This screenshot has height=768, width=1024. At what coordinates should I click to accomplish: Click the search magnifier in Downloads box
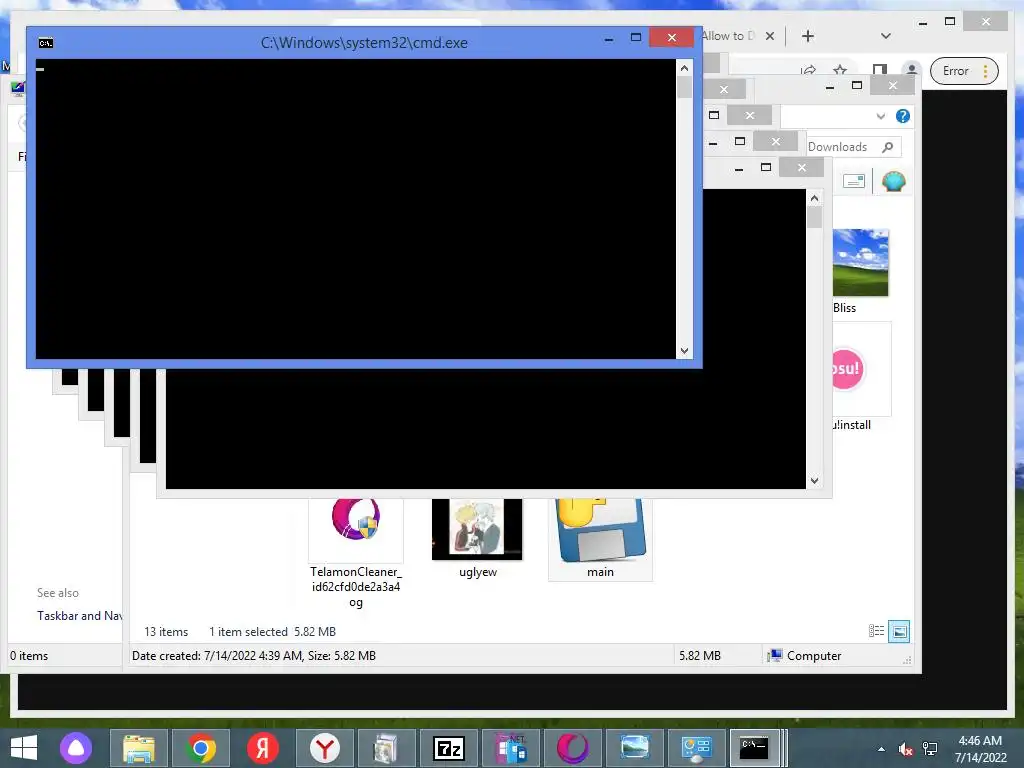click(888, 147)
